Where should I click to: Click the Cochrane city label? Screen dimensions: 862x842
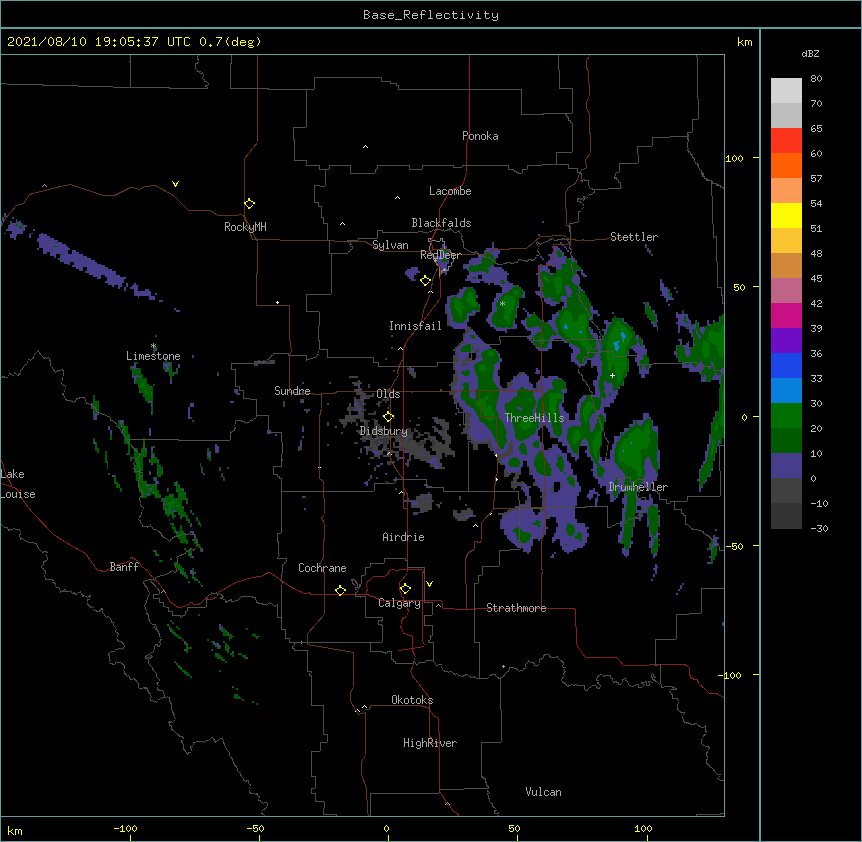(322, 568)
